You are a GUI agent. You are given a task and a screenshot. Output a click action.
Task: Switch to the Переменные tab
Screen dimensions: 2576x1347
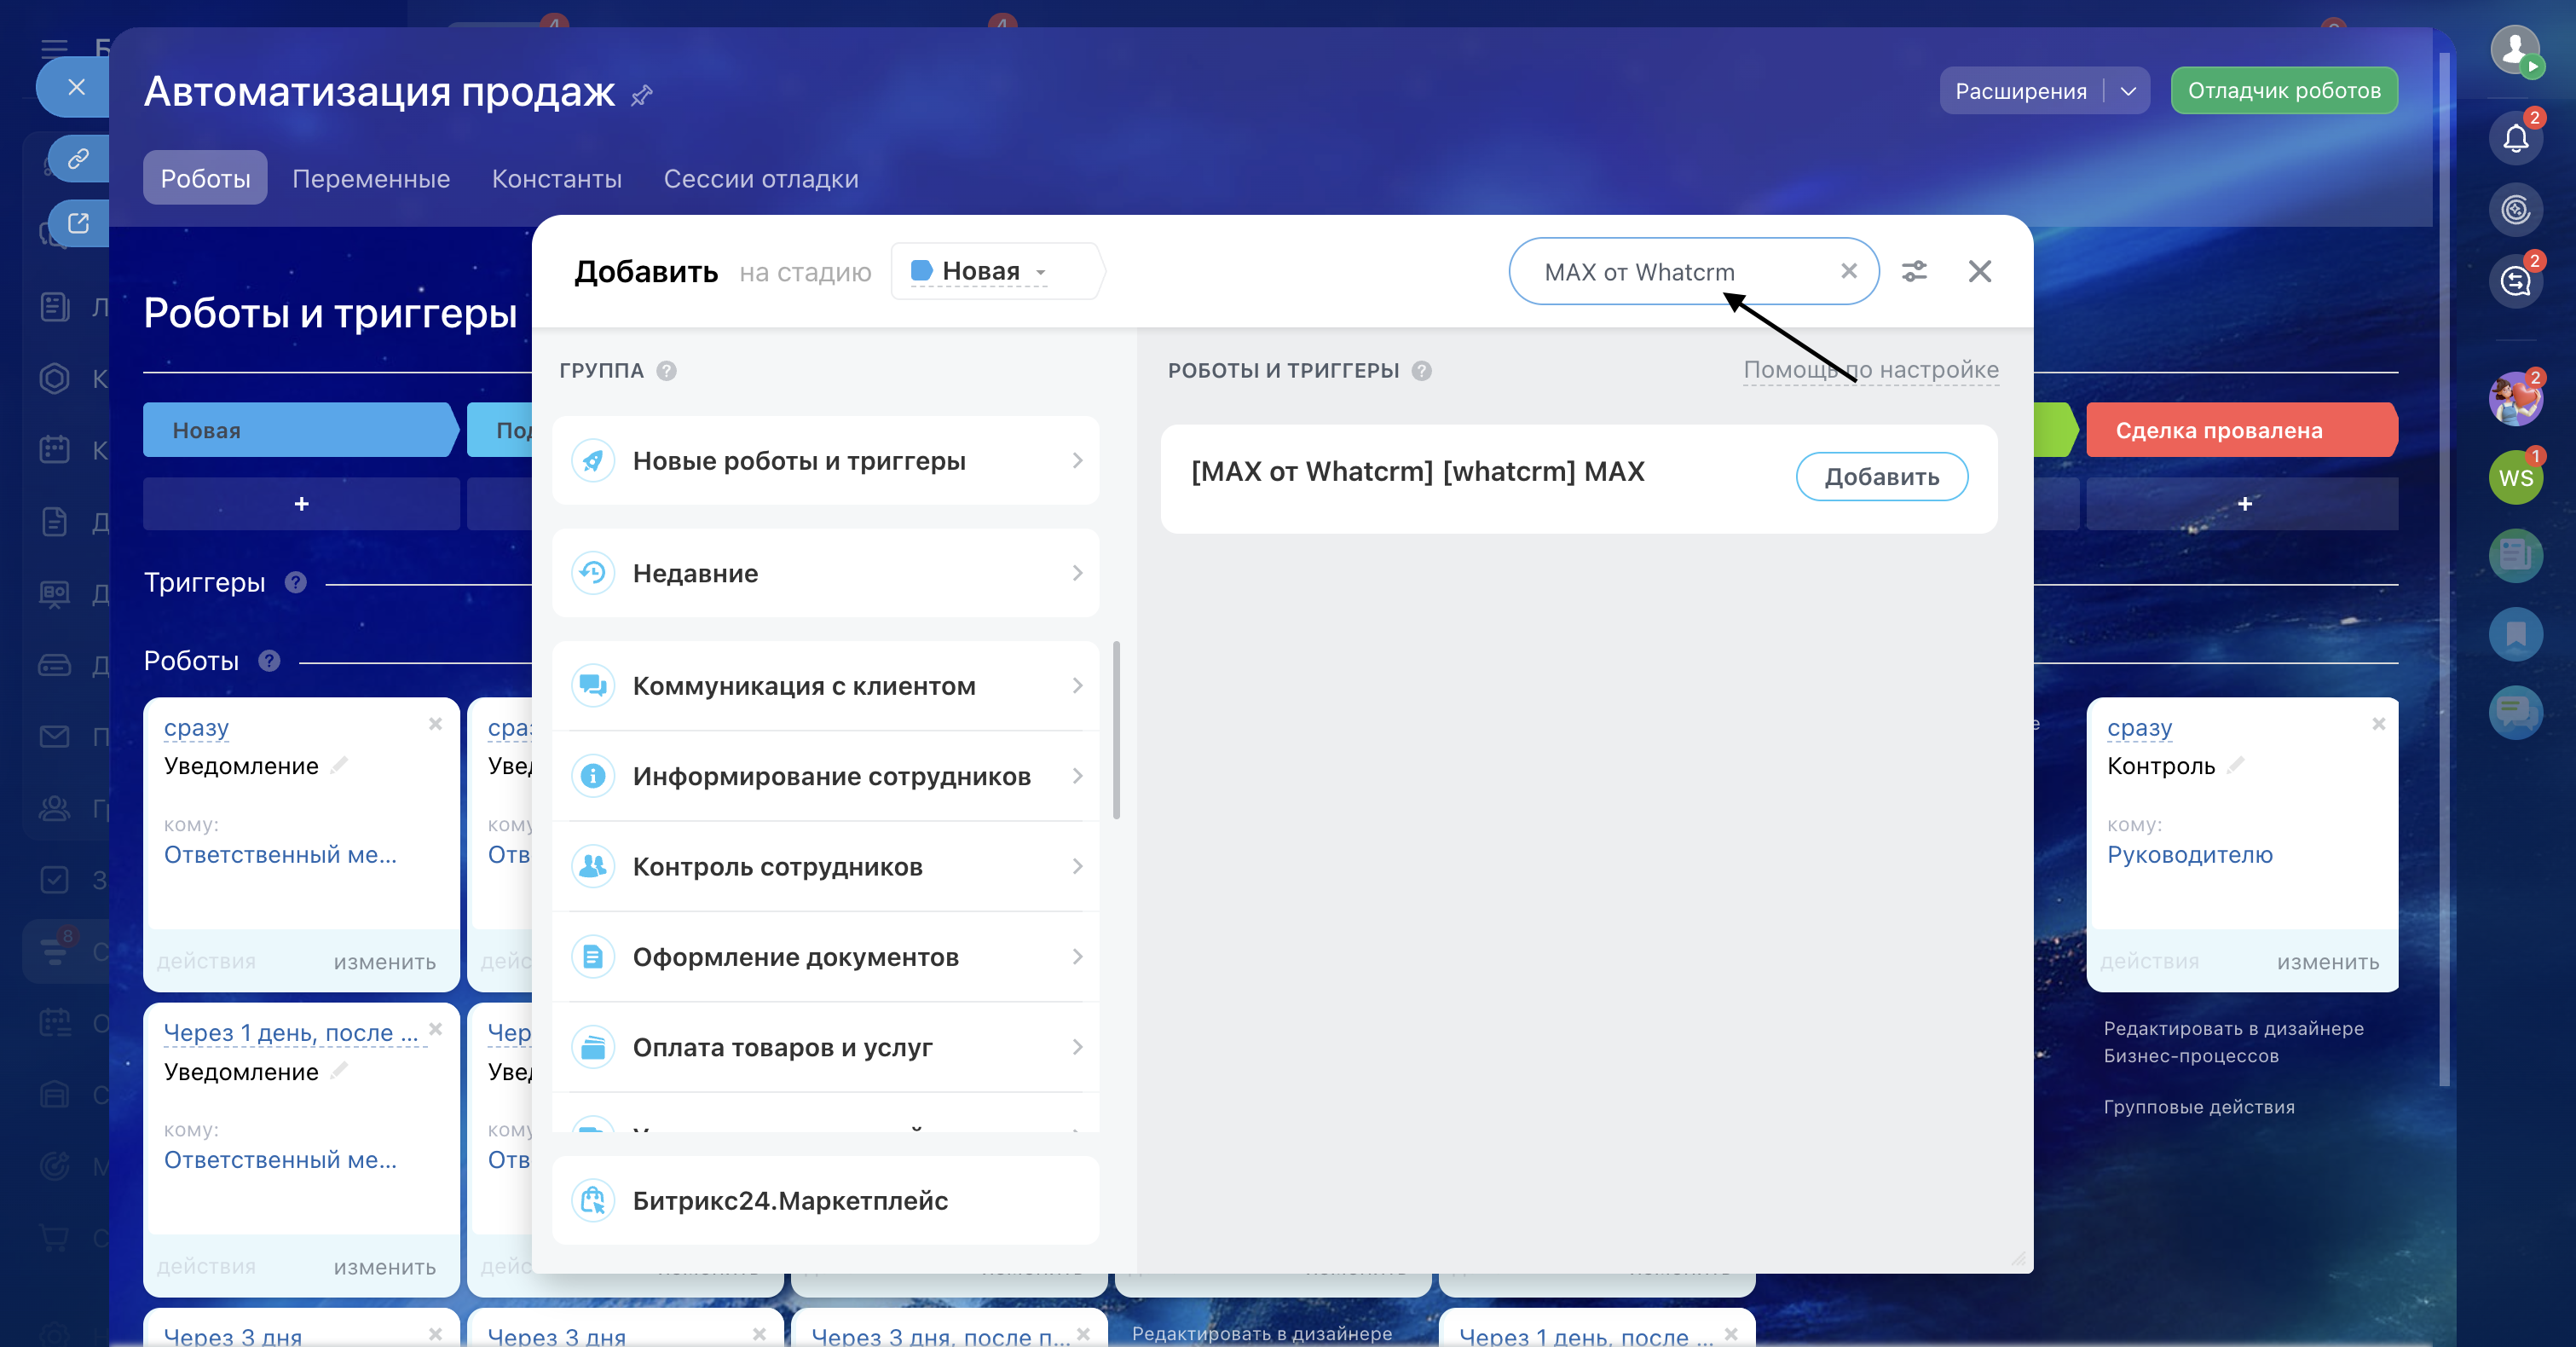371,179
